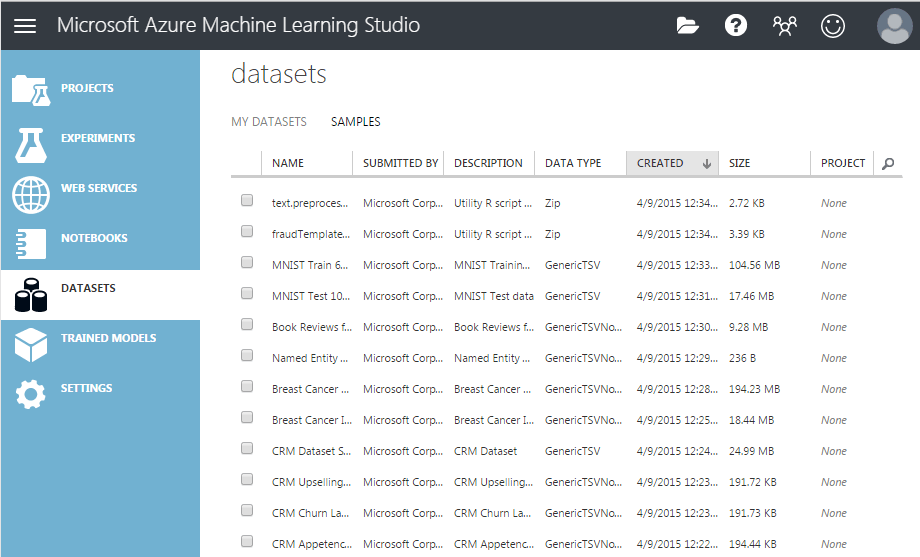Check the text.preproces... dataset checkbox
The height and width of the screenshot is (557, 920).
pyautogui.click(x=247, y=200)
